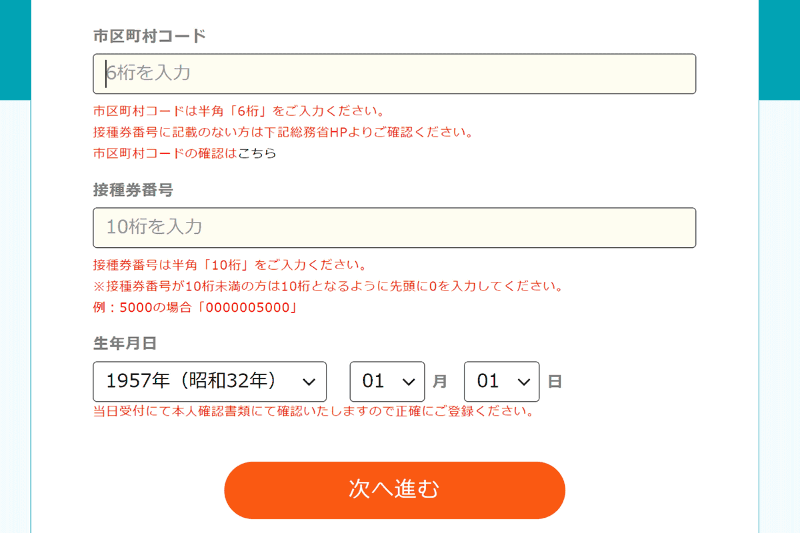This screenshot has width=800, height=533.
Task: Expand the birth day dropdown showing 01
Action: (501, 382)
